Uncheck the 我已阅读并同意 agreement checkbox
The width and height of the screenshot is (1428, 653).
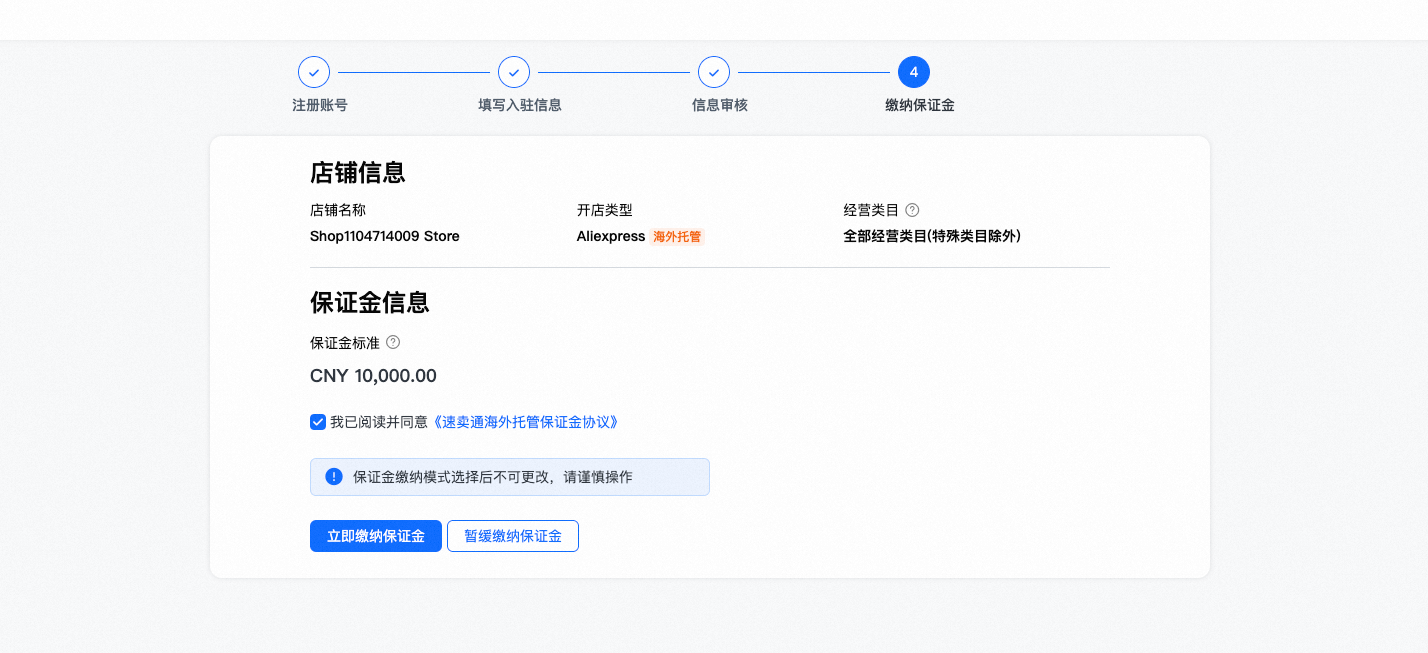(x=318, y=422)
